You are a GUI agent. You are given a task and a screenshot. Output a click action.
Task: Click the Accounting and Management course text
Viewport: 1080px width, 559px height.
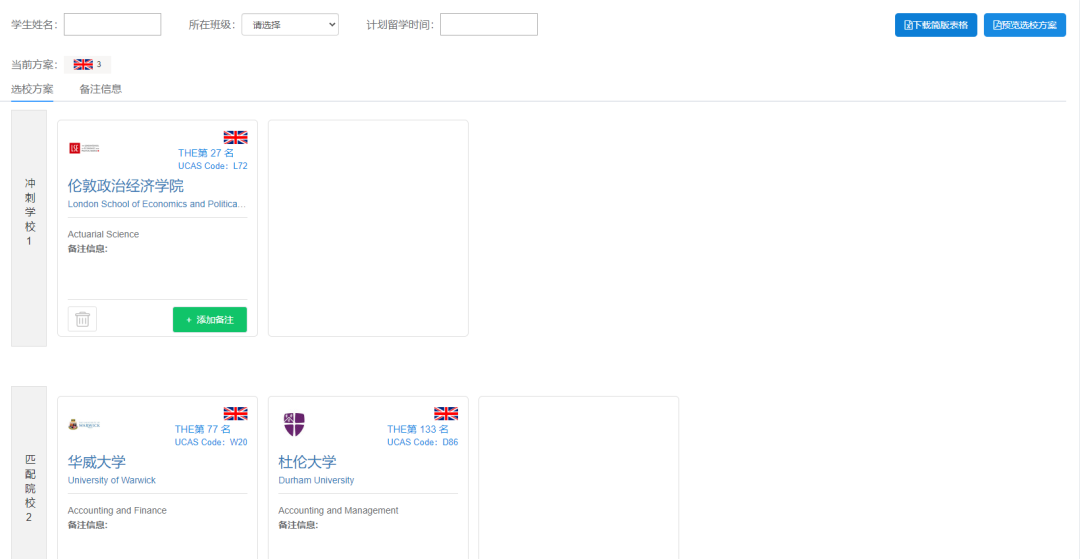pos(338,510)
